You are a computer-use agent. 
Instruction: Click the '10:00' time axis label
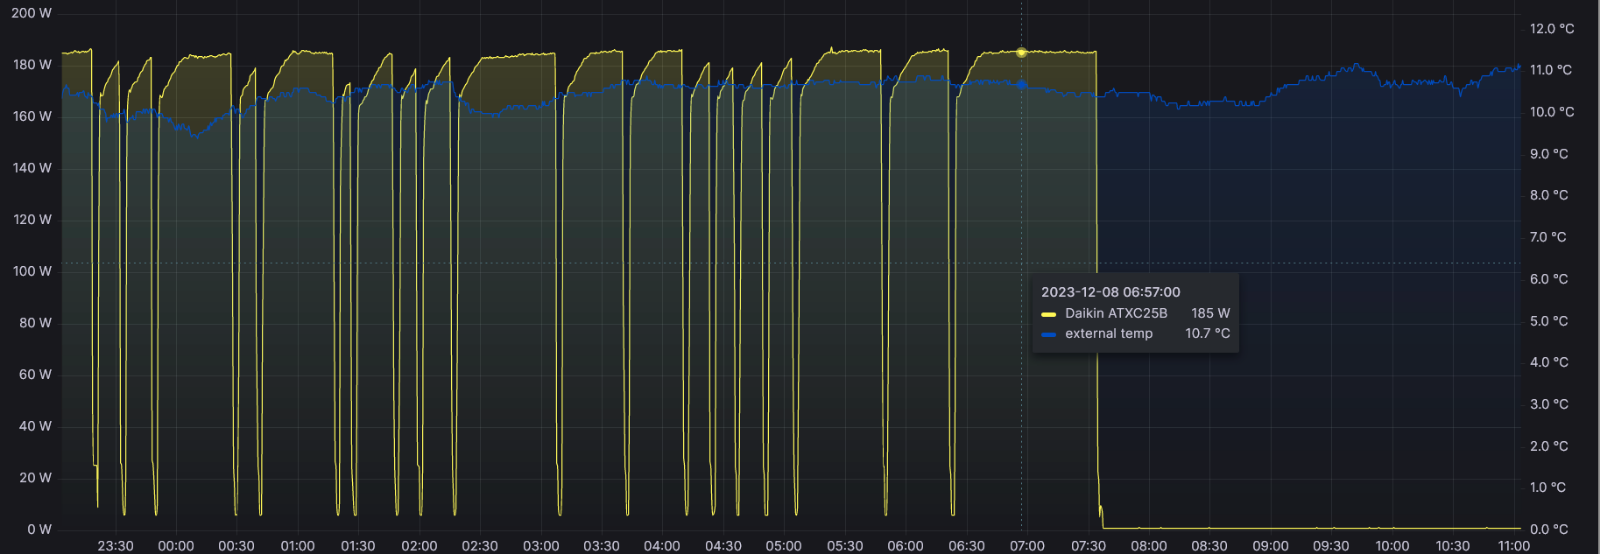tap(1392, 546)
